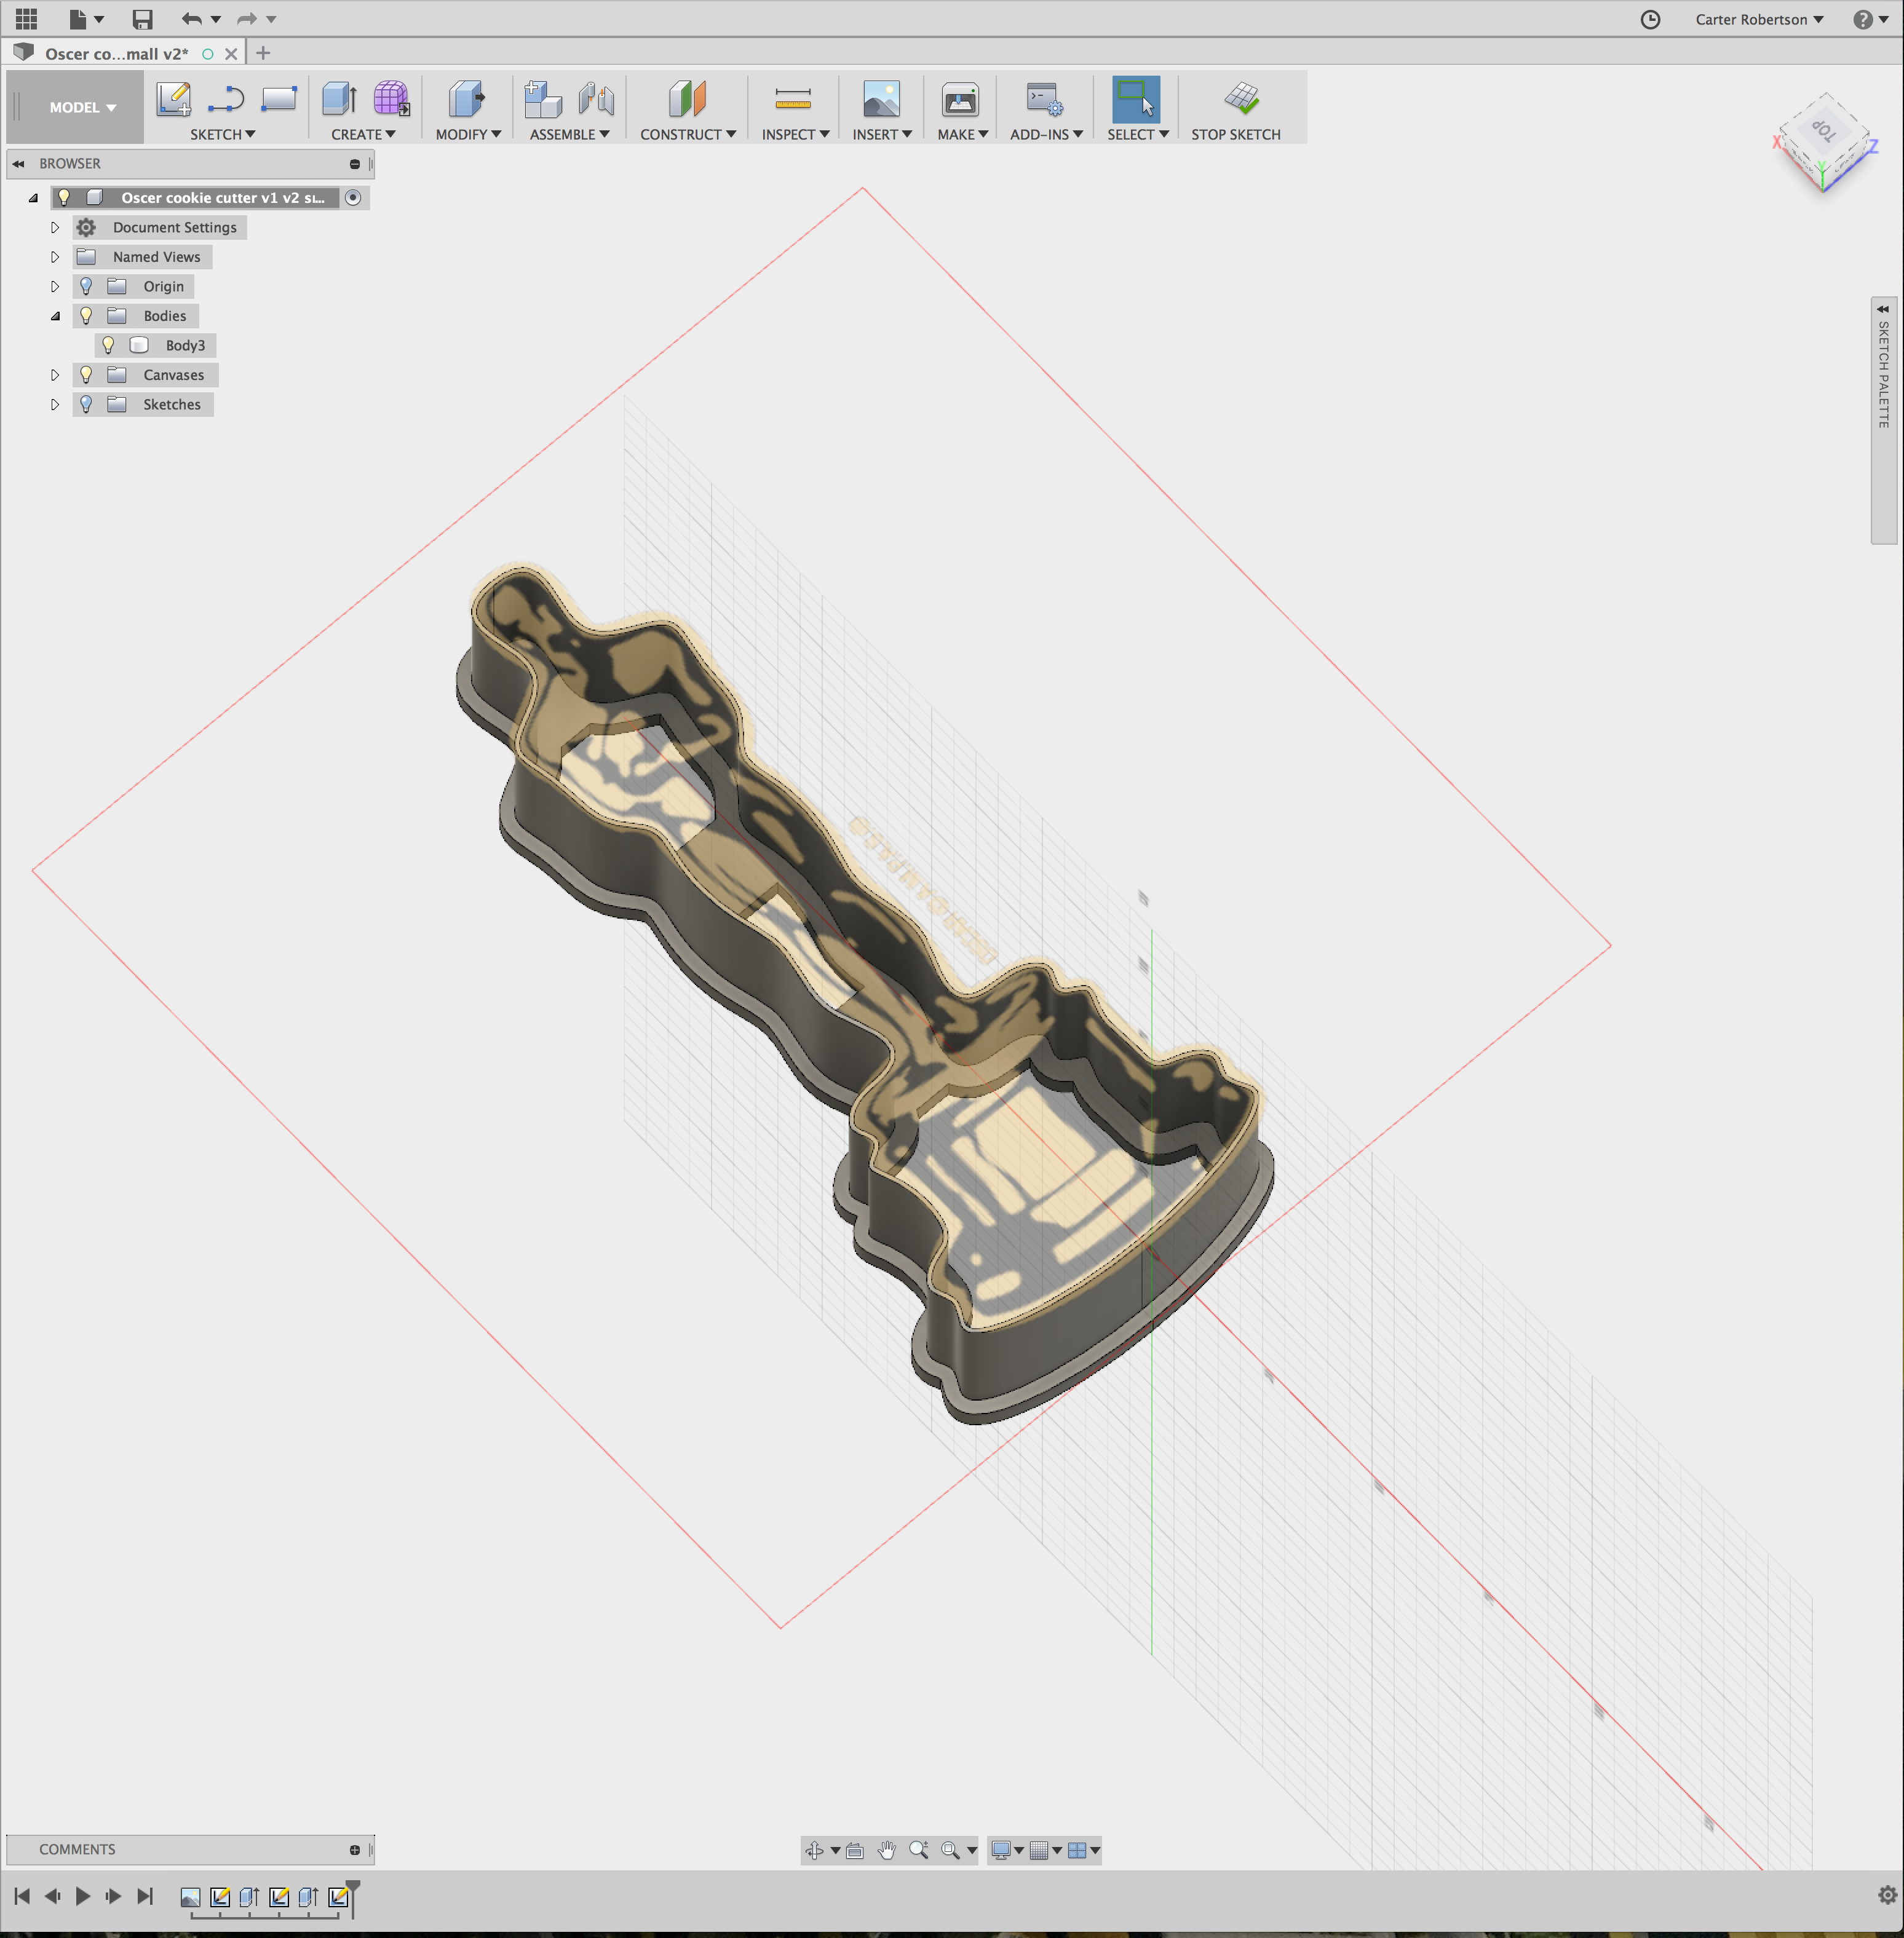Click the Save icon
The height and width of the screenshot is (1938, 1904).
pos(143,19)
